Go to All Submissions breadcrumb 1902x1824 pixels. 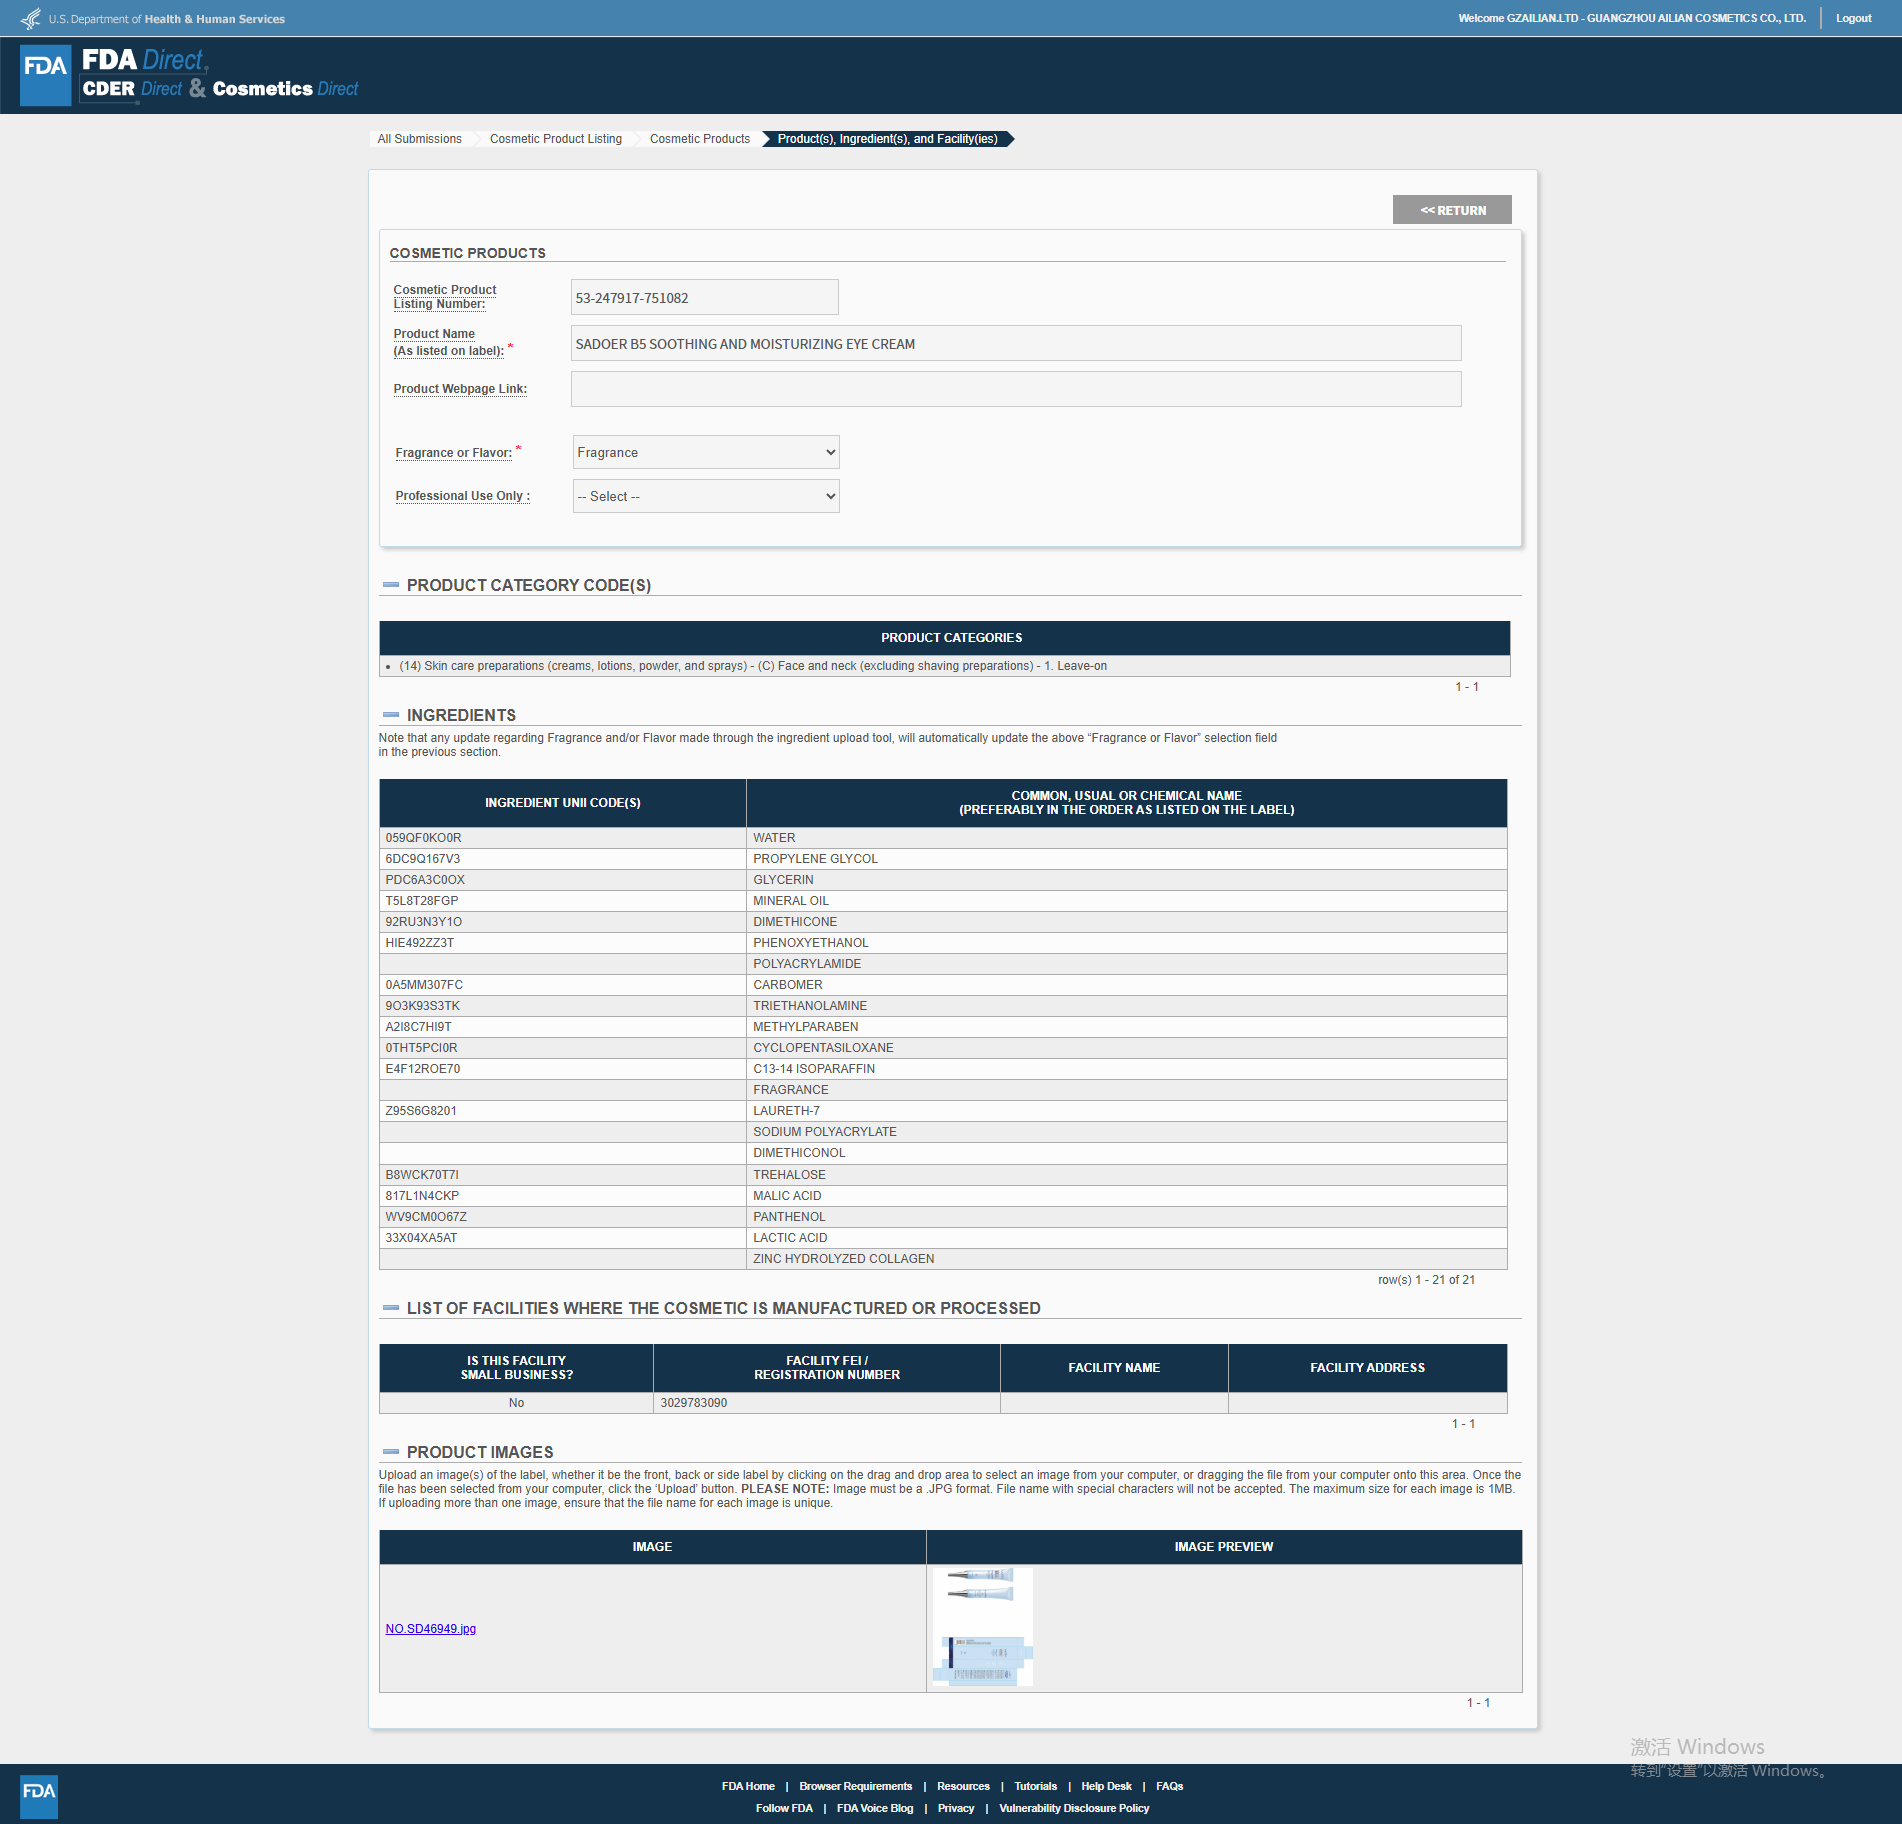tap(419, 139)
